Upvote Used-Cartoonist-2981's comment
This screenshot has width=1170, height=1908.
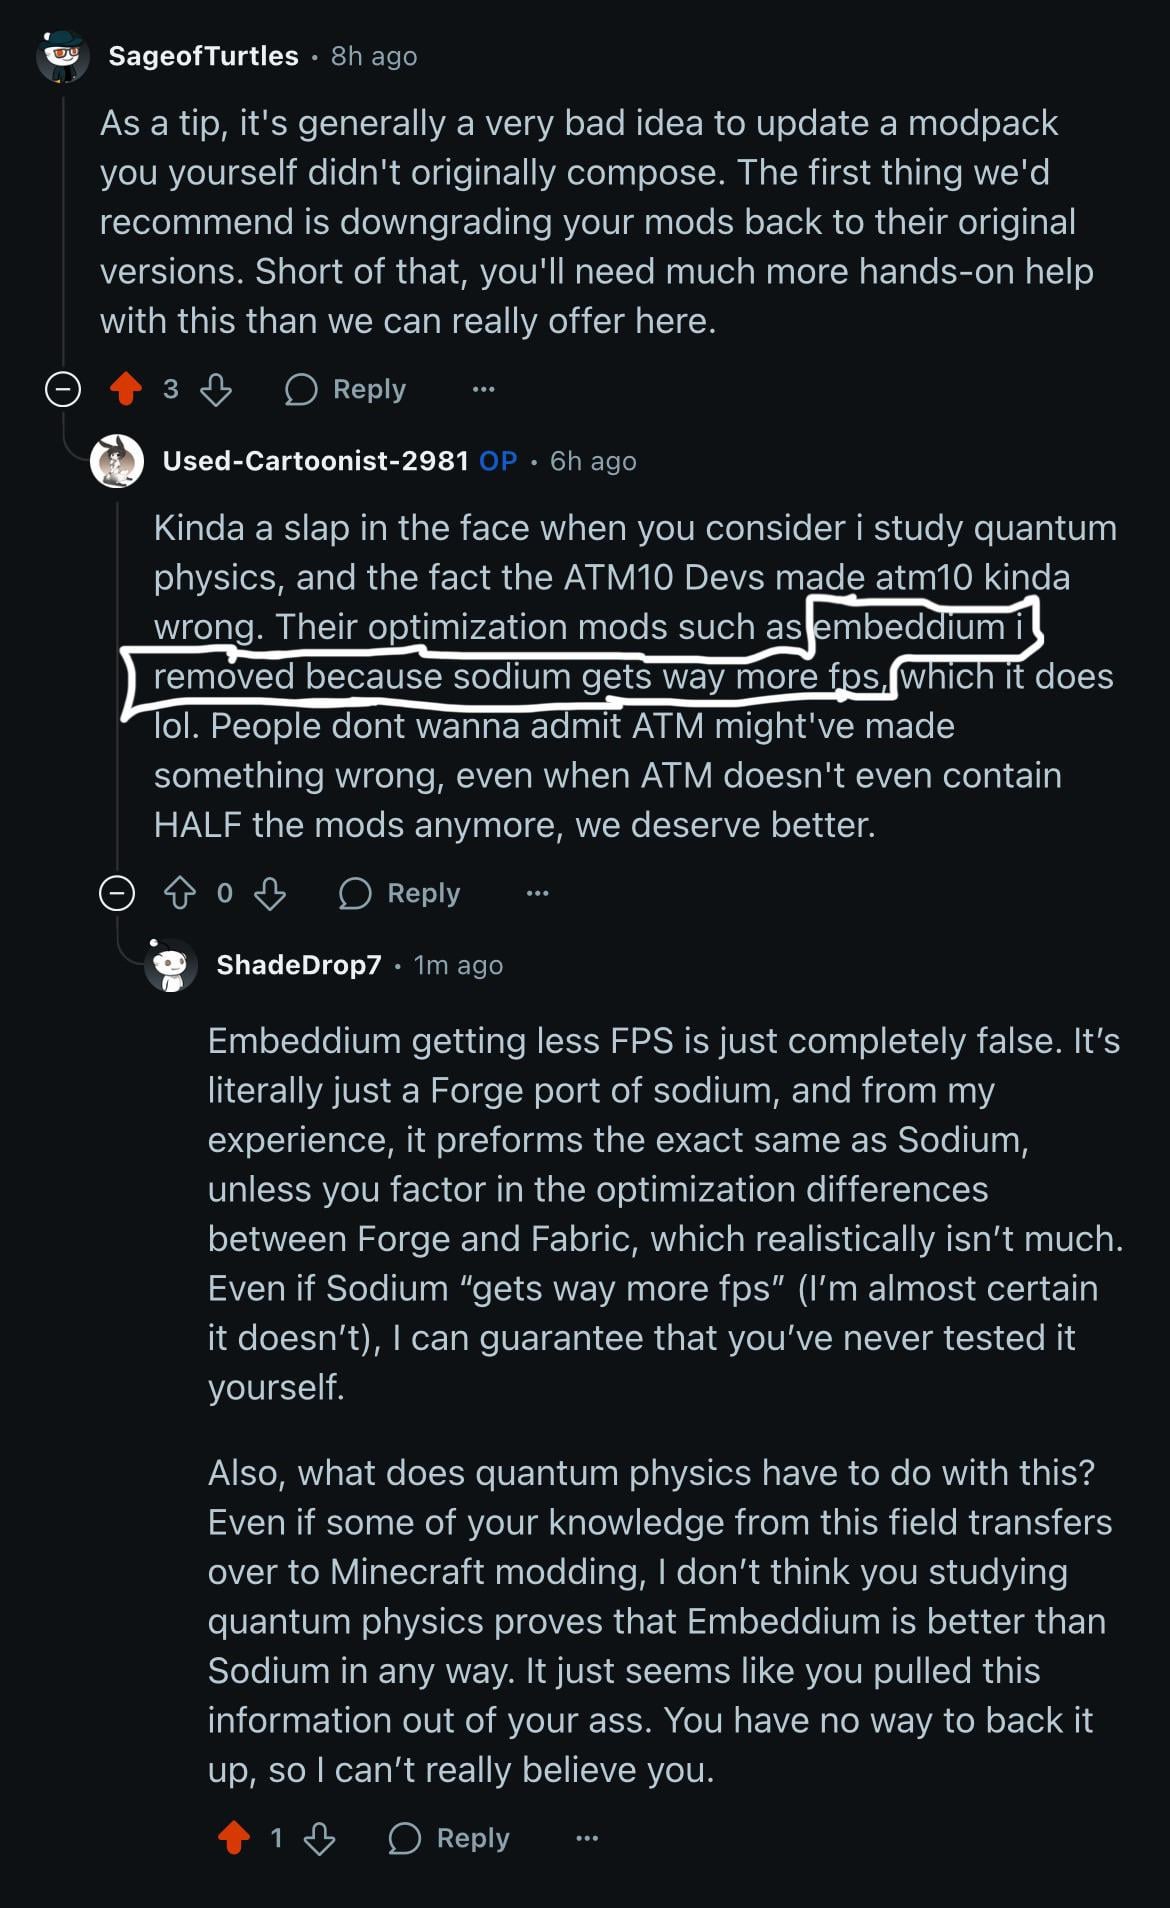(180, 893)
